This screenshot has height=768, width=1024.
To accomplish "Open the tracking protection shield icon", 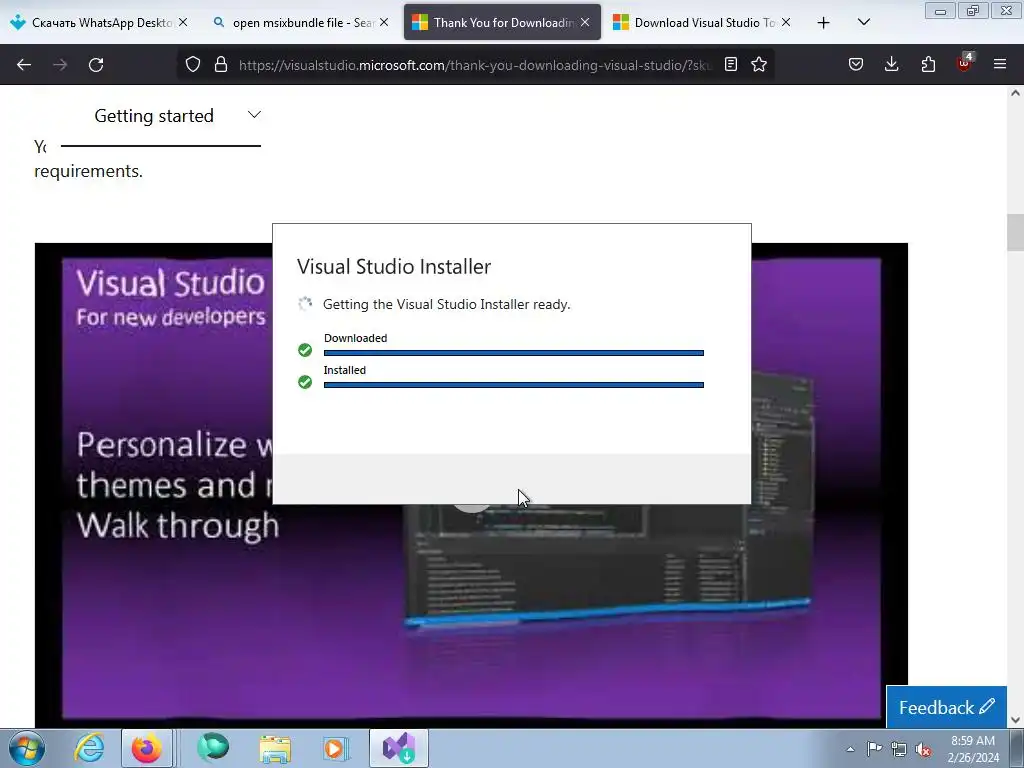I will click(x=193, y=65).
